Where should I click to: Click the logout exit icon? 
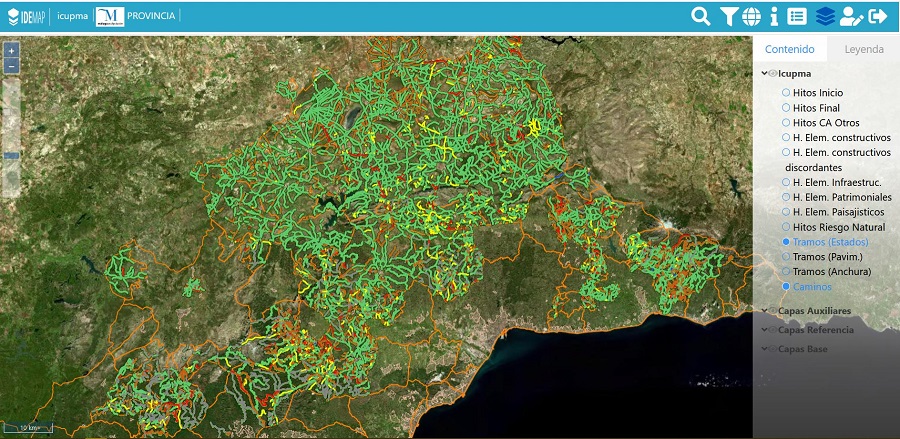point(878,17)
